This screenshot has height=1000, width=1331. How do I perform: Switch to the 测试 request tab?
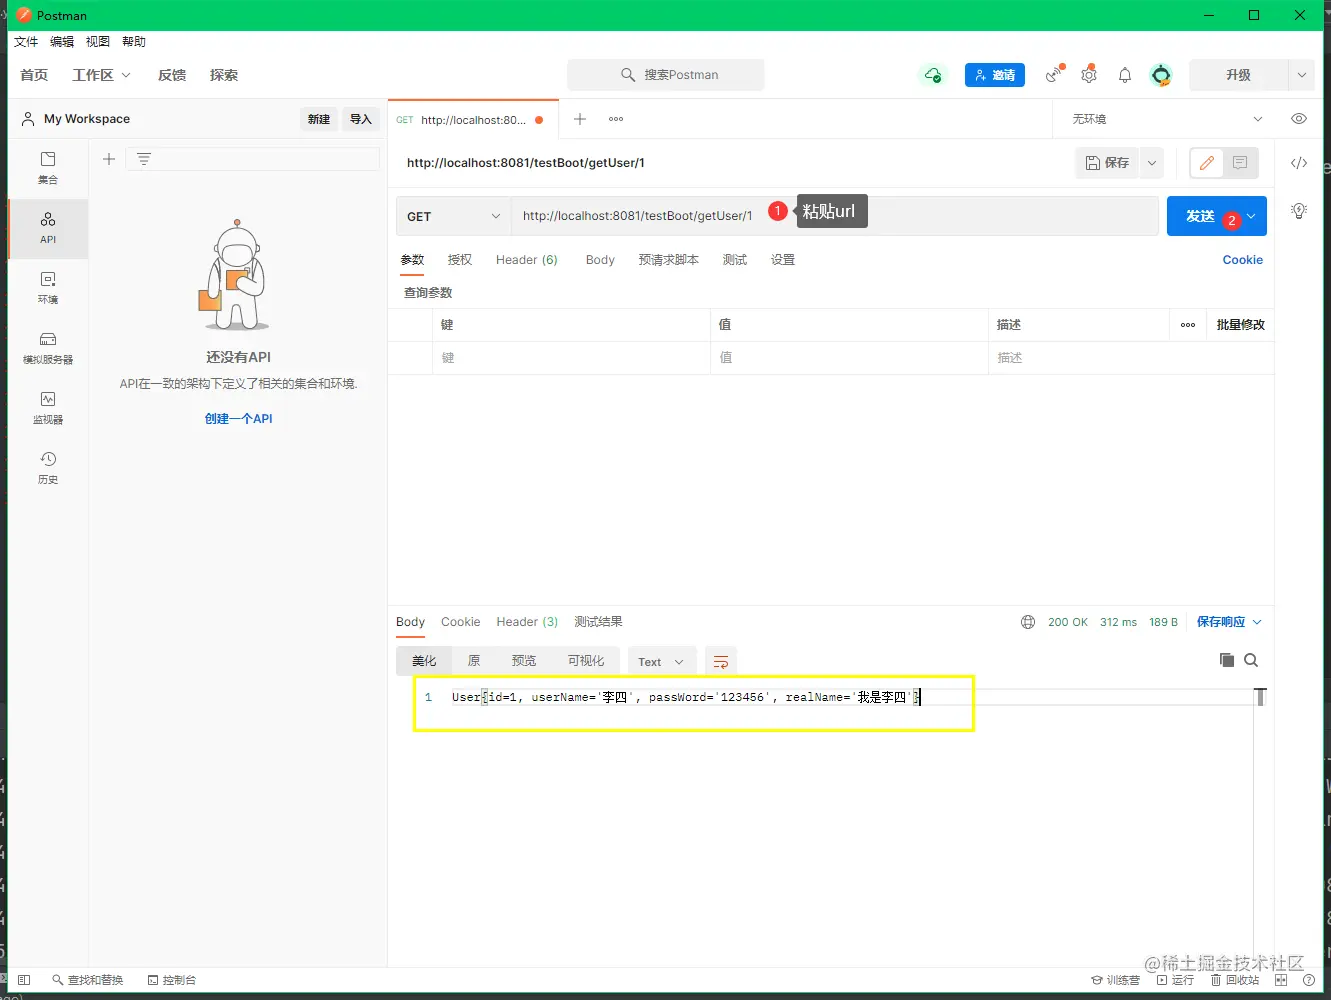click(735, 260)
